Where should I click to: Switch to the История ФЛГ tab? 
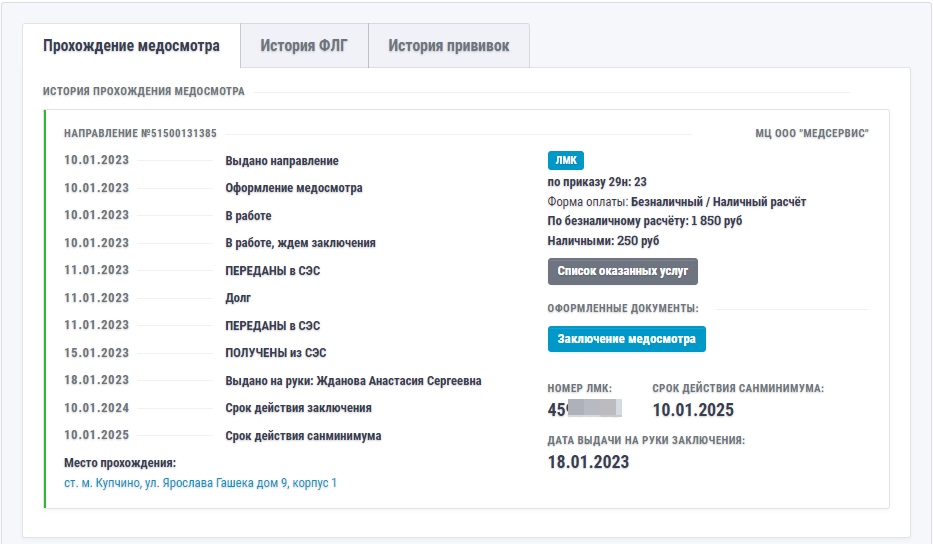click(x=304, y=46)
